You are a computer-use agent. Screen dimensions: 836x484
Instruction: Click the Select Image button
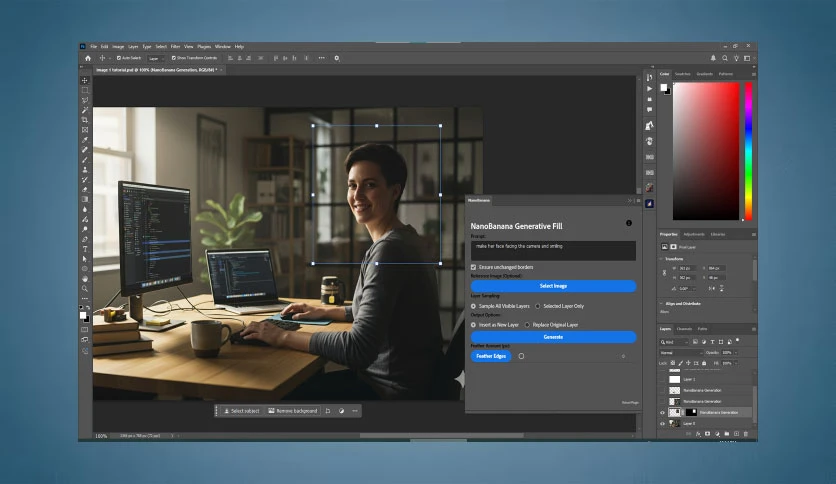(553, 286)
